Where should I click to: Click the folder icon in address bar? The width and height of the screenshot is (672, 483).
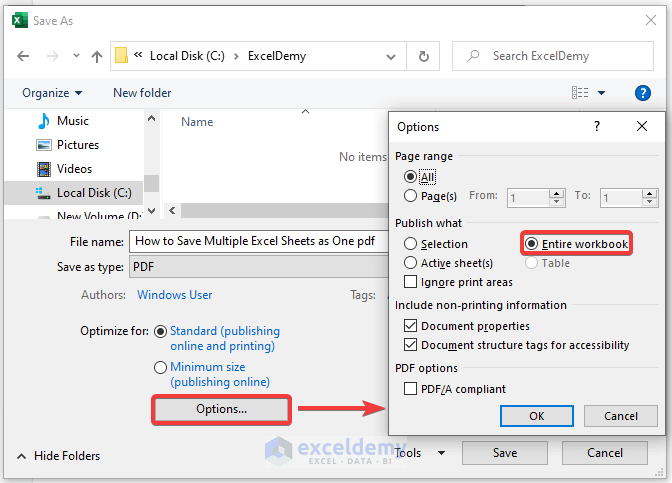(122, 56)
